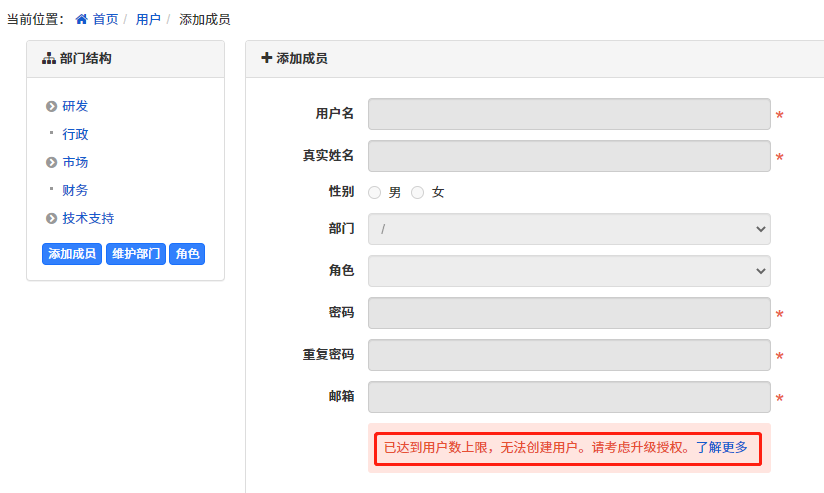Expand the 研发 department arrow icon
This screenshot has height=493, width=824.
(x=51, y=107)
